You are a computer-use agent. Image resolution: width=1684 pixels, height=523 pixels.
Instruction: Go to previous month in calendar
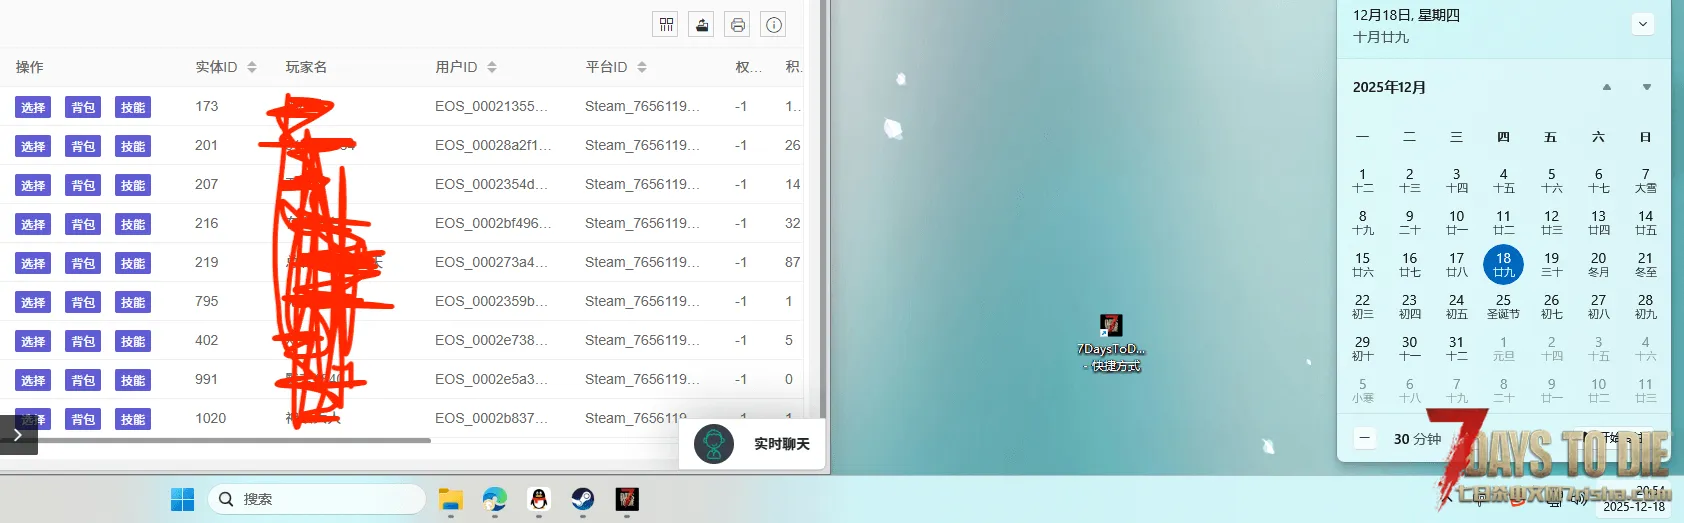click(x=1607, y=88)
